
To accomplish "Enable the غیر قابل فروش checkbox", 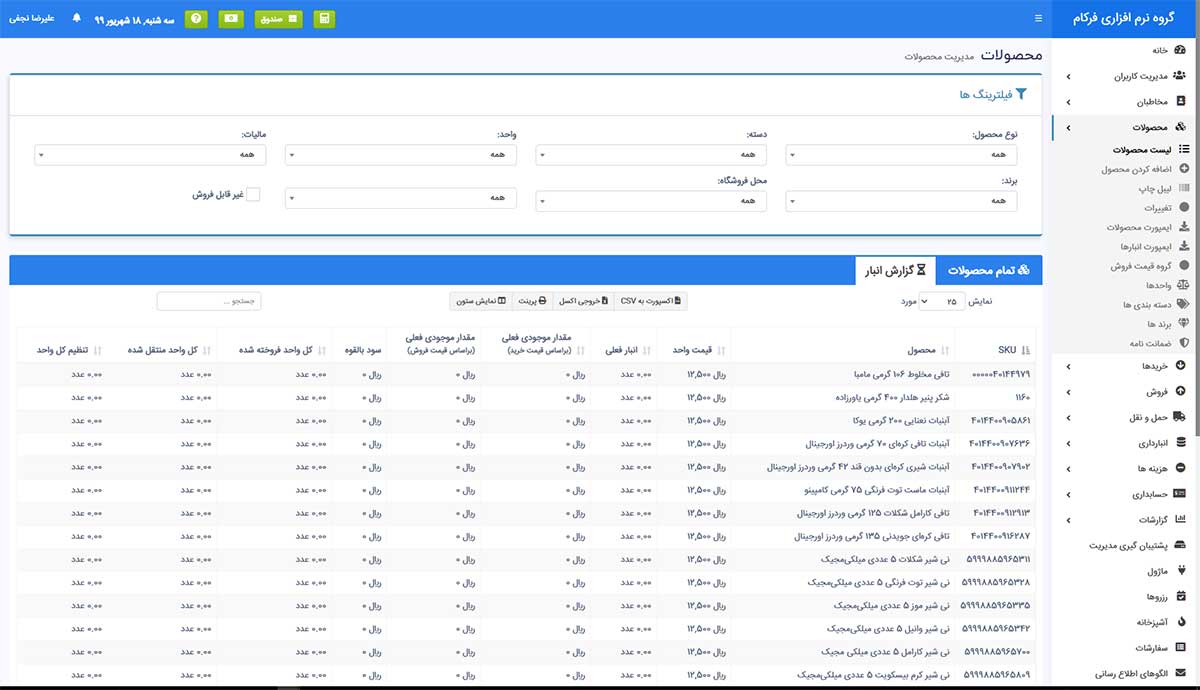I will 253,195.
